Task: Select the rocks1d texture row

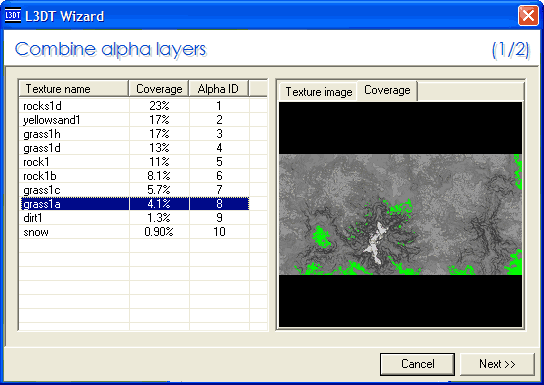Action: (135, 106)
